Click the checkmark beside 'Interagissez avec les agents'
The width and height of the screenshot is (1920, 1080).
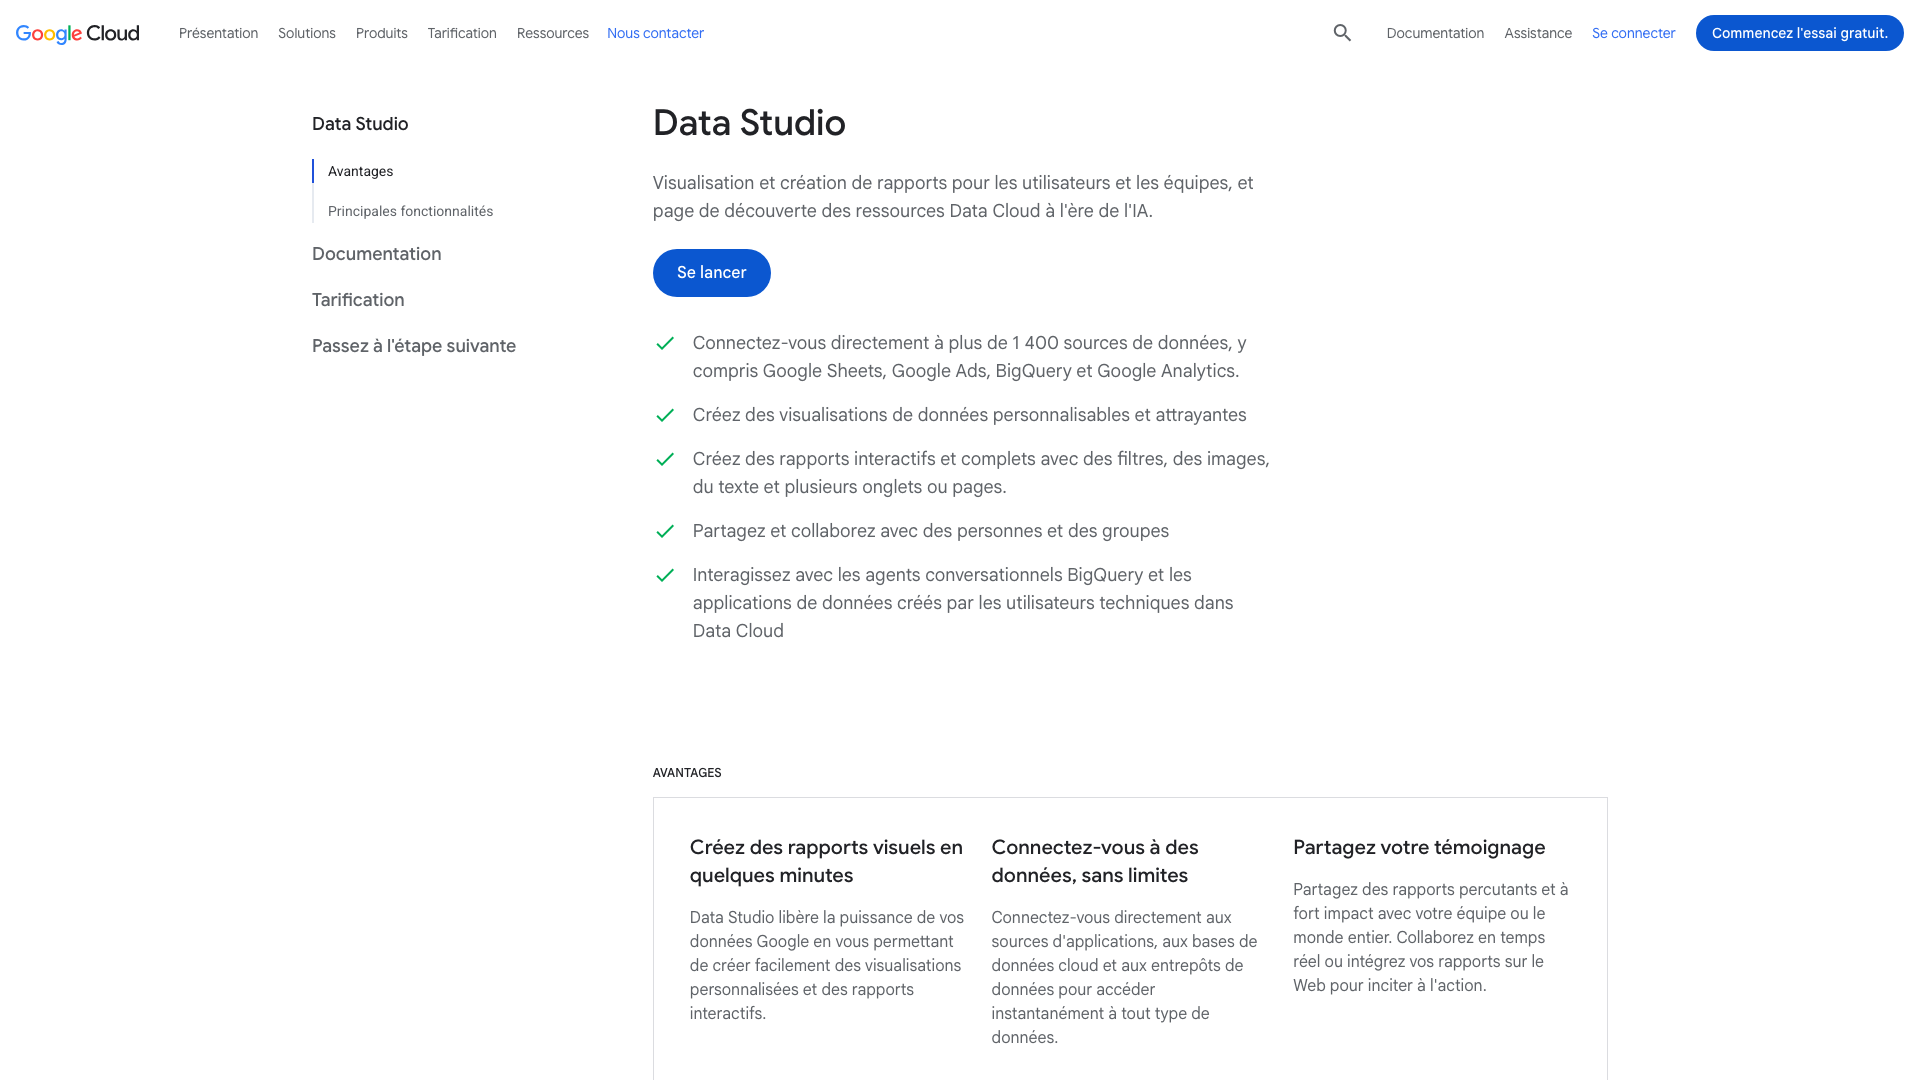tap(665, 575)
